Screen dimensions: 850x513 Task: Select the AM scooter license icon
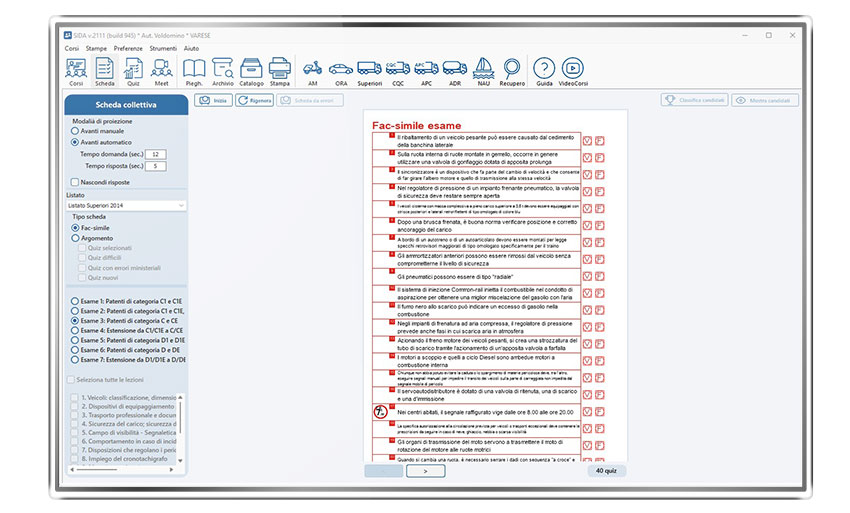coord(312,71)
